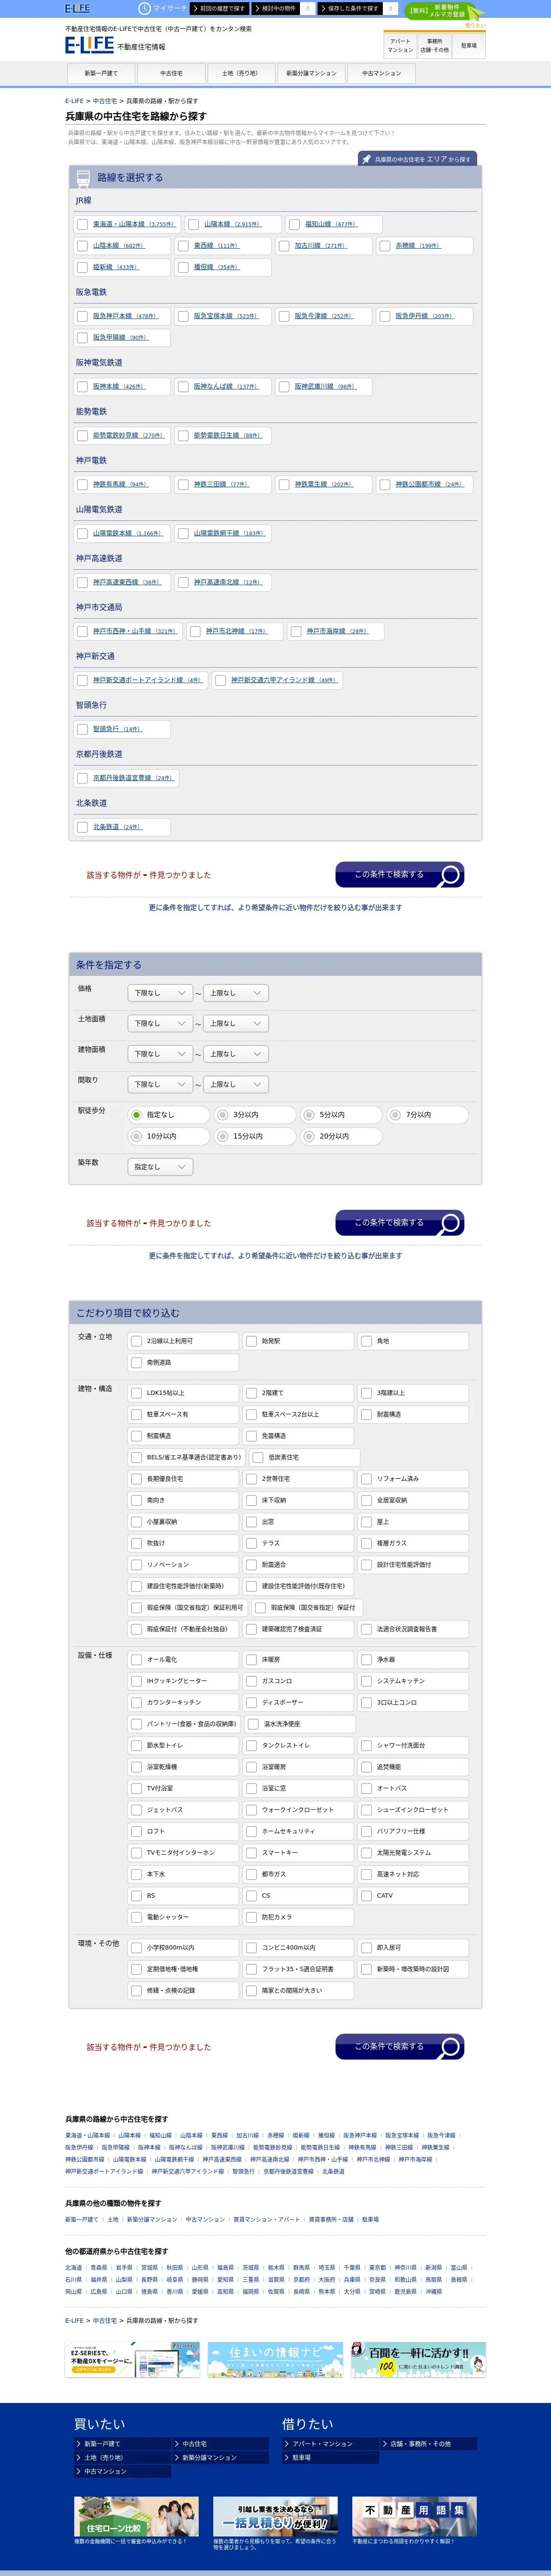The height and width of the screenshot is (2576, 551).
Task: Open the 建物面積 下限なし dropdown
Action: [x=160, y=1054]
